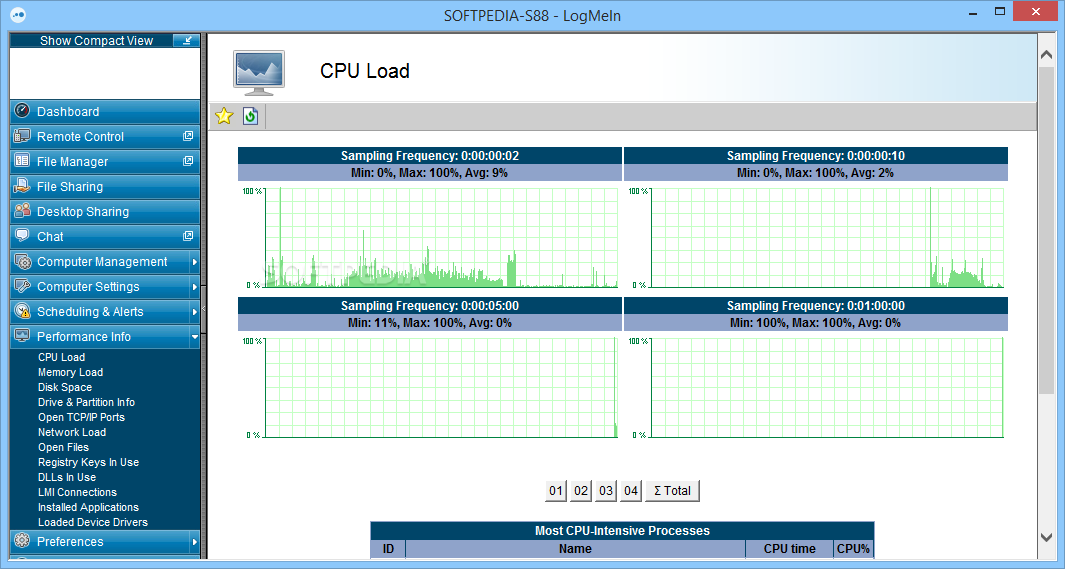Click the Preferences gear icon
This screenshot has height=569, width=1065.
point(22,541)
